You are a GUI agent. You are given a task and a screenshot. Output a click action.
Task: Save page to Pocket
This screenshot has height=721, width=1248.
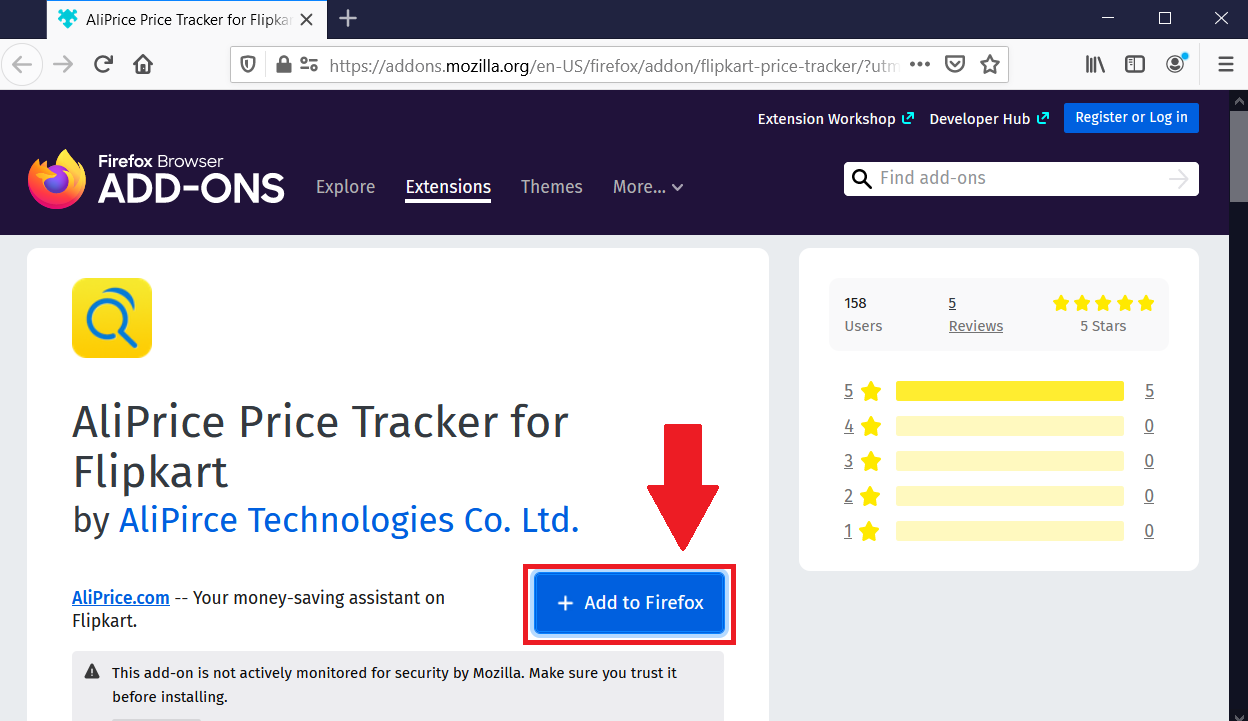pos(955,65)
